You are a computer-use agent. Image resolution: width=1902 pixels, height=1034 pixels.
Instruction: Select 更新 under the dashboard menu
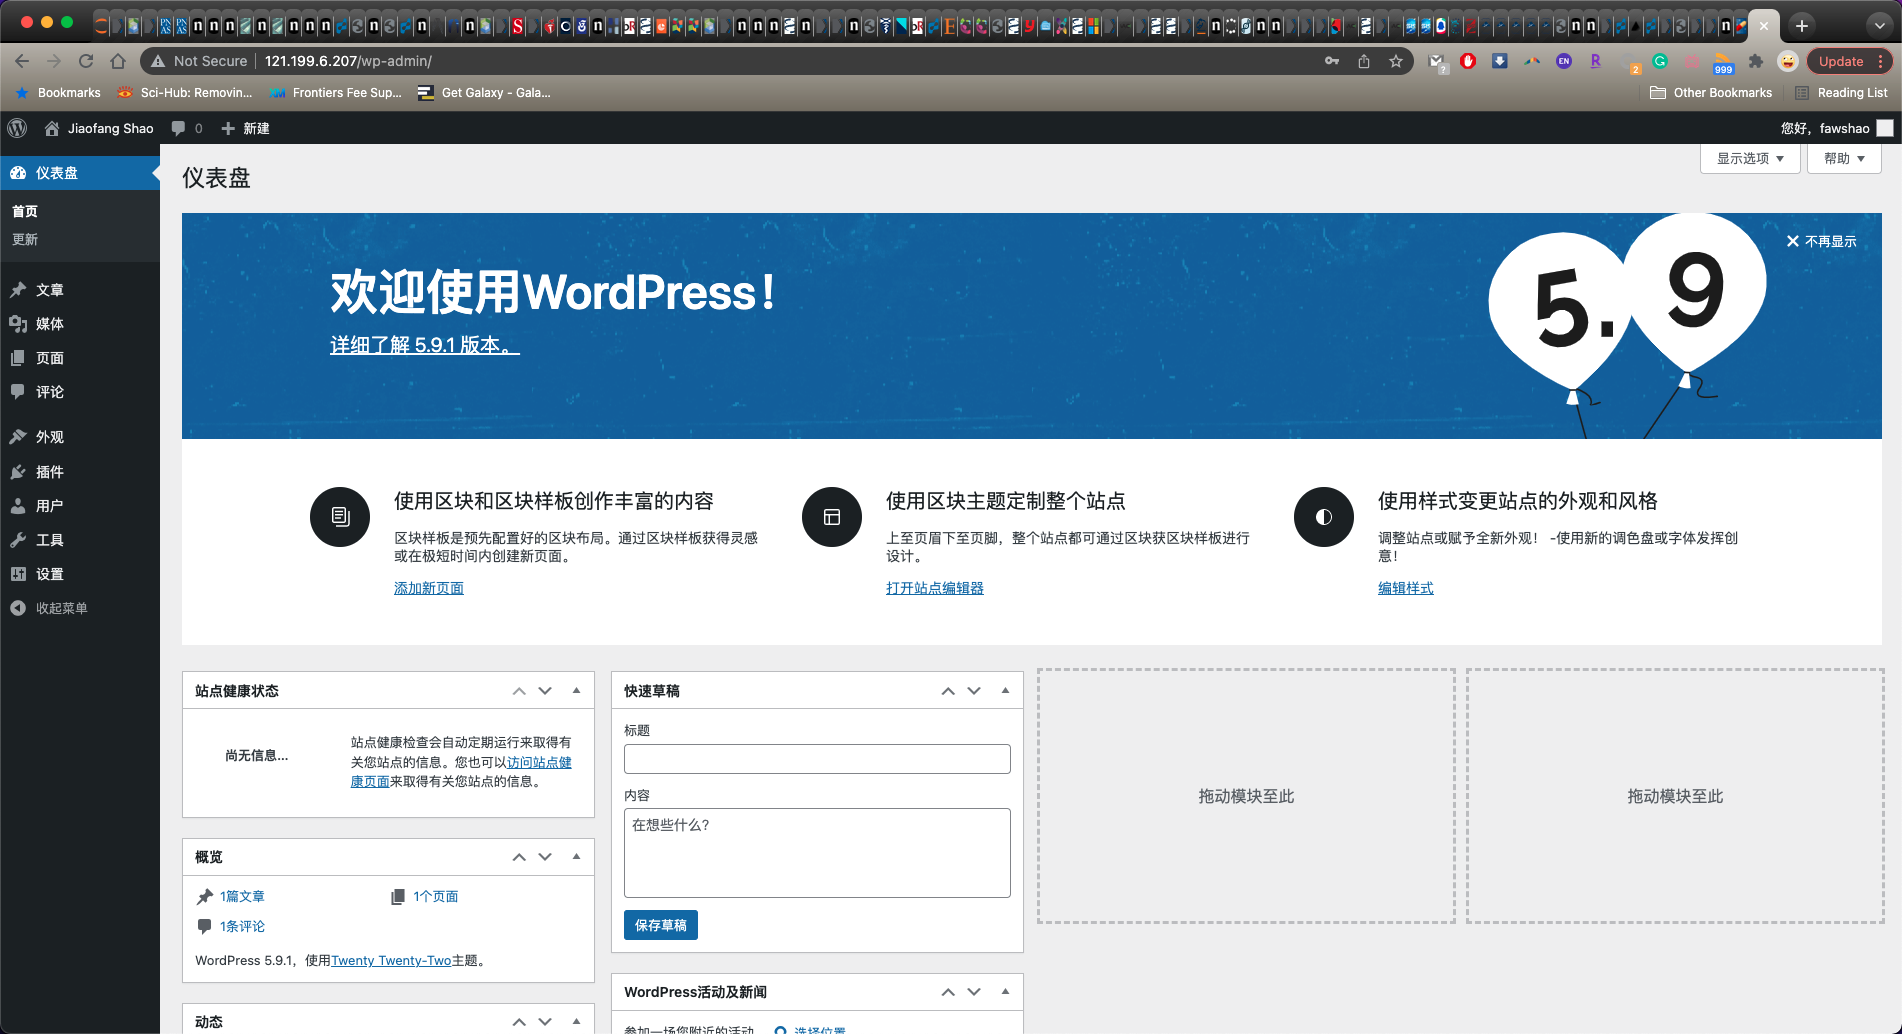point(25,239)
